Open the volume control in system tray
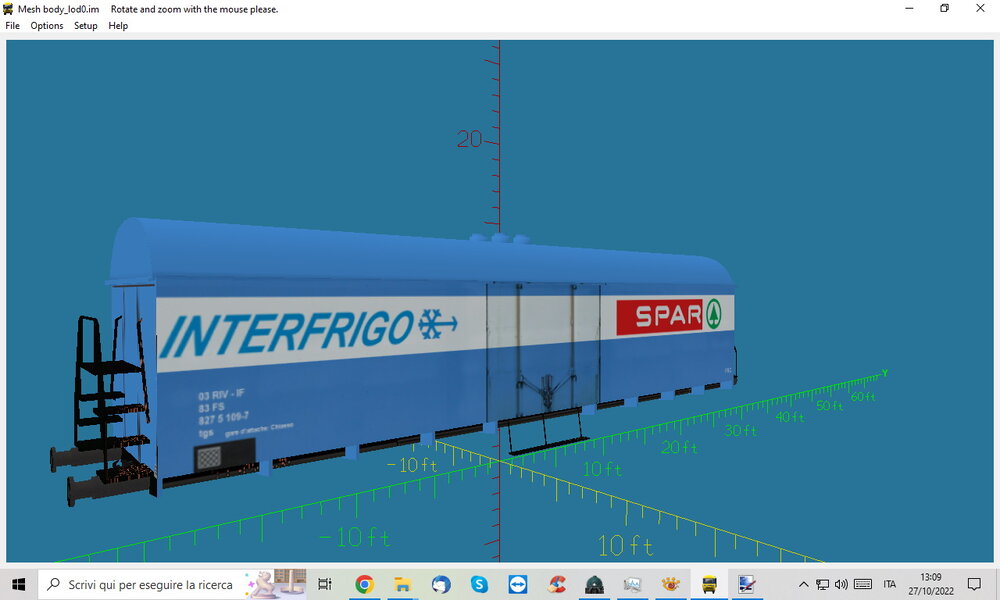The image size is (1000, 600). [x=842, y=584]
